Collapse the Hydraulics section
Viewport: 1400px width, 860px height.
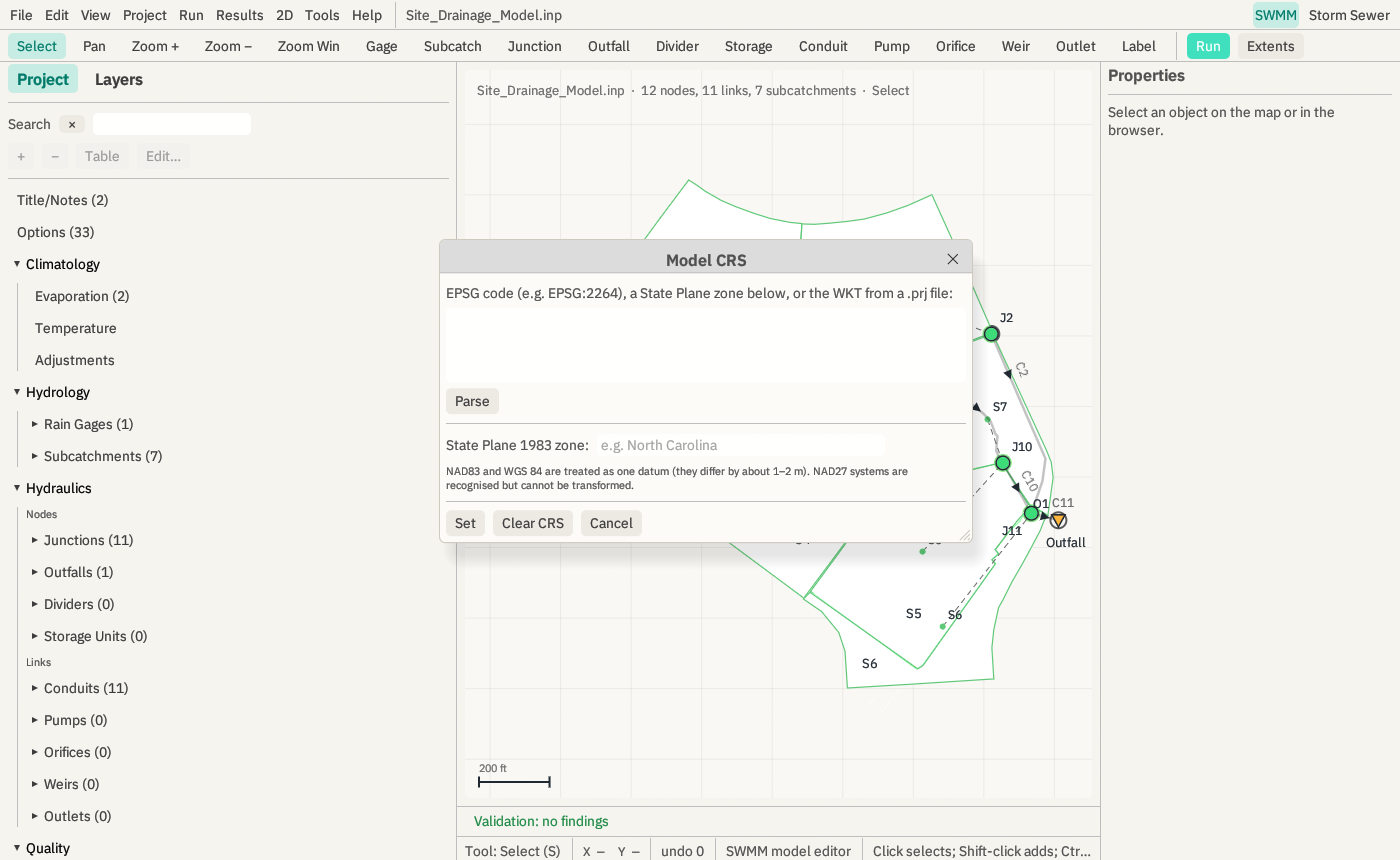pyautogui.click(x=17, y=488)
